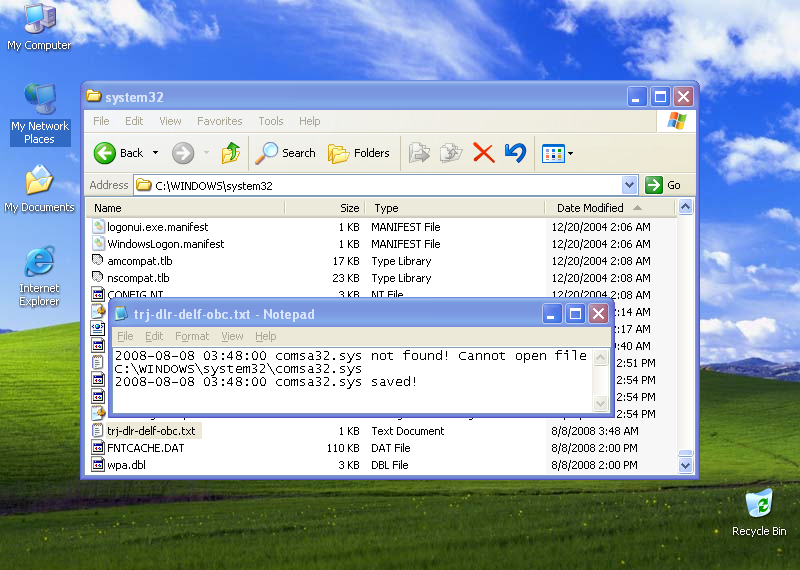The image size is (800, 570).
Task: Click the MANIFEST File type of logonui.exe.manifest
Action: pos(406,227)
